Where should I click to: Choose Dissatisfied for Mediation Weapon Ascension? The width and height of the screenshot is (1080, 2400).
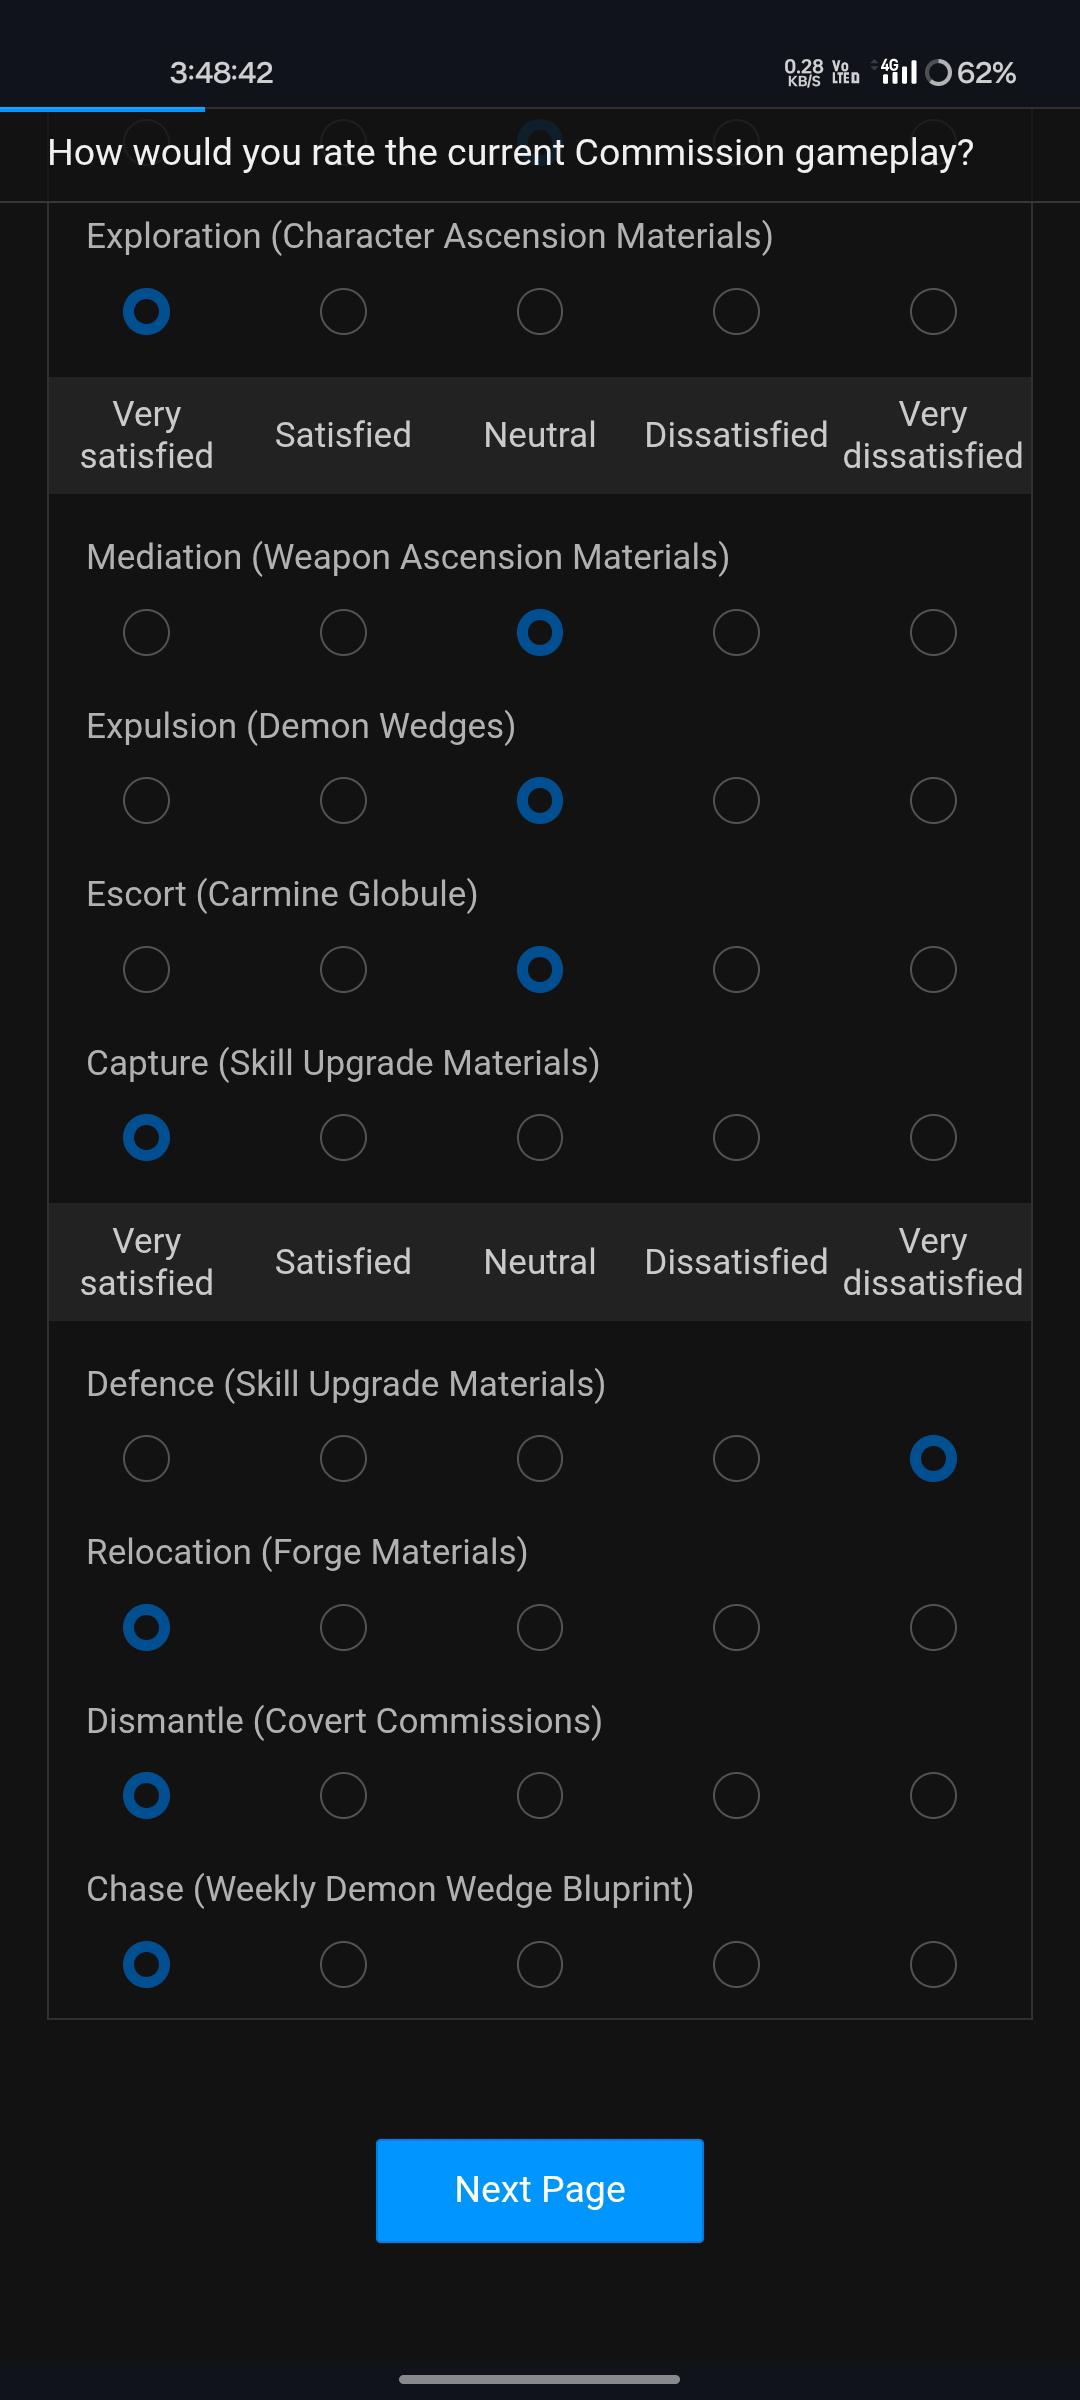coord(736,633)
